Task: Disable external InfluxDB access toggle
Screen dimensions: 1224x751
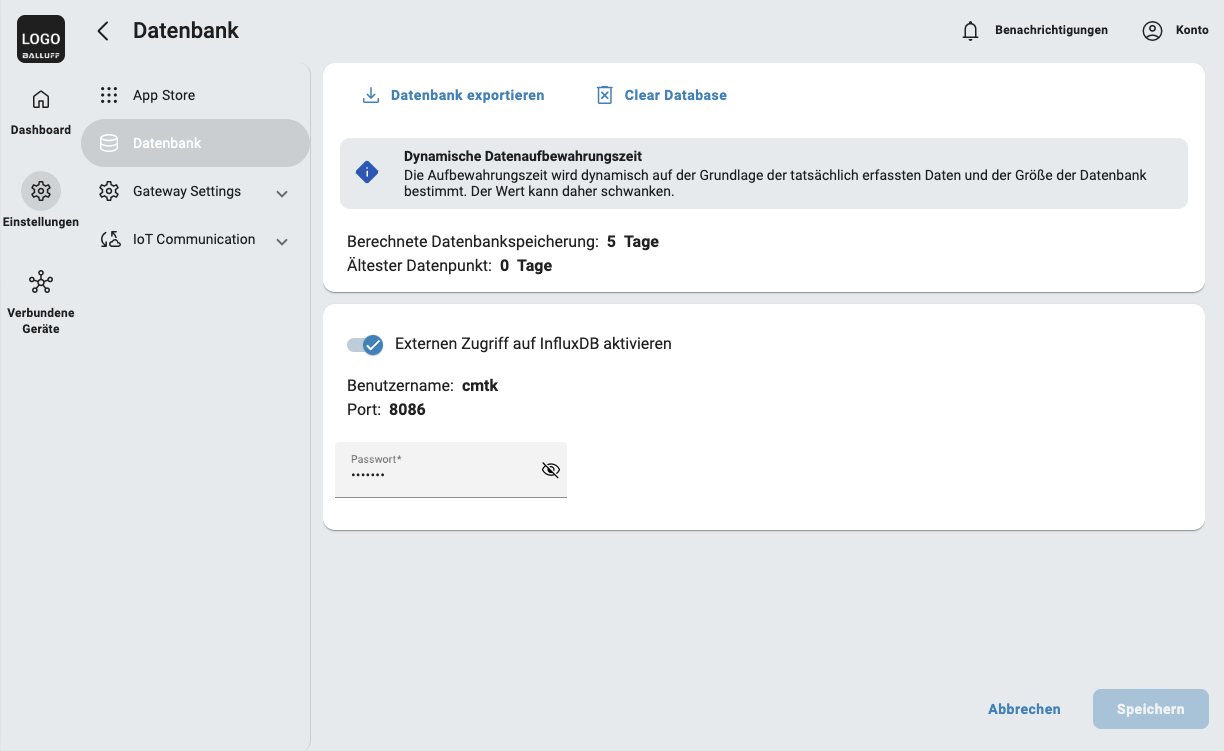Action: (365, 344)
